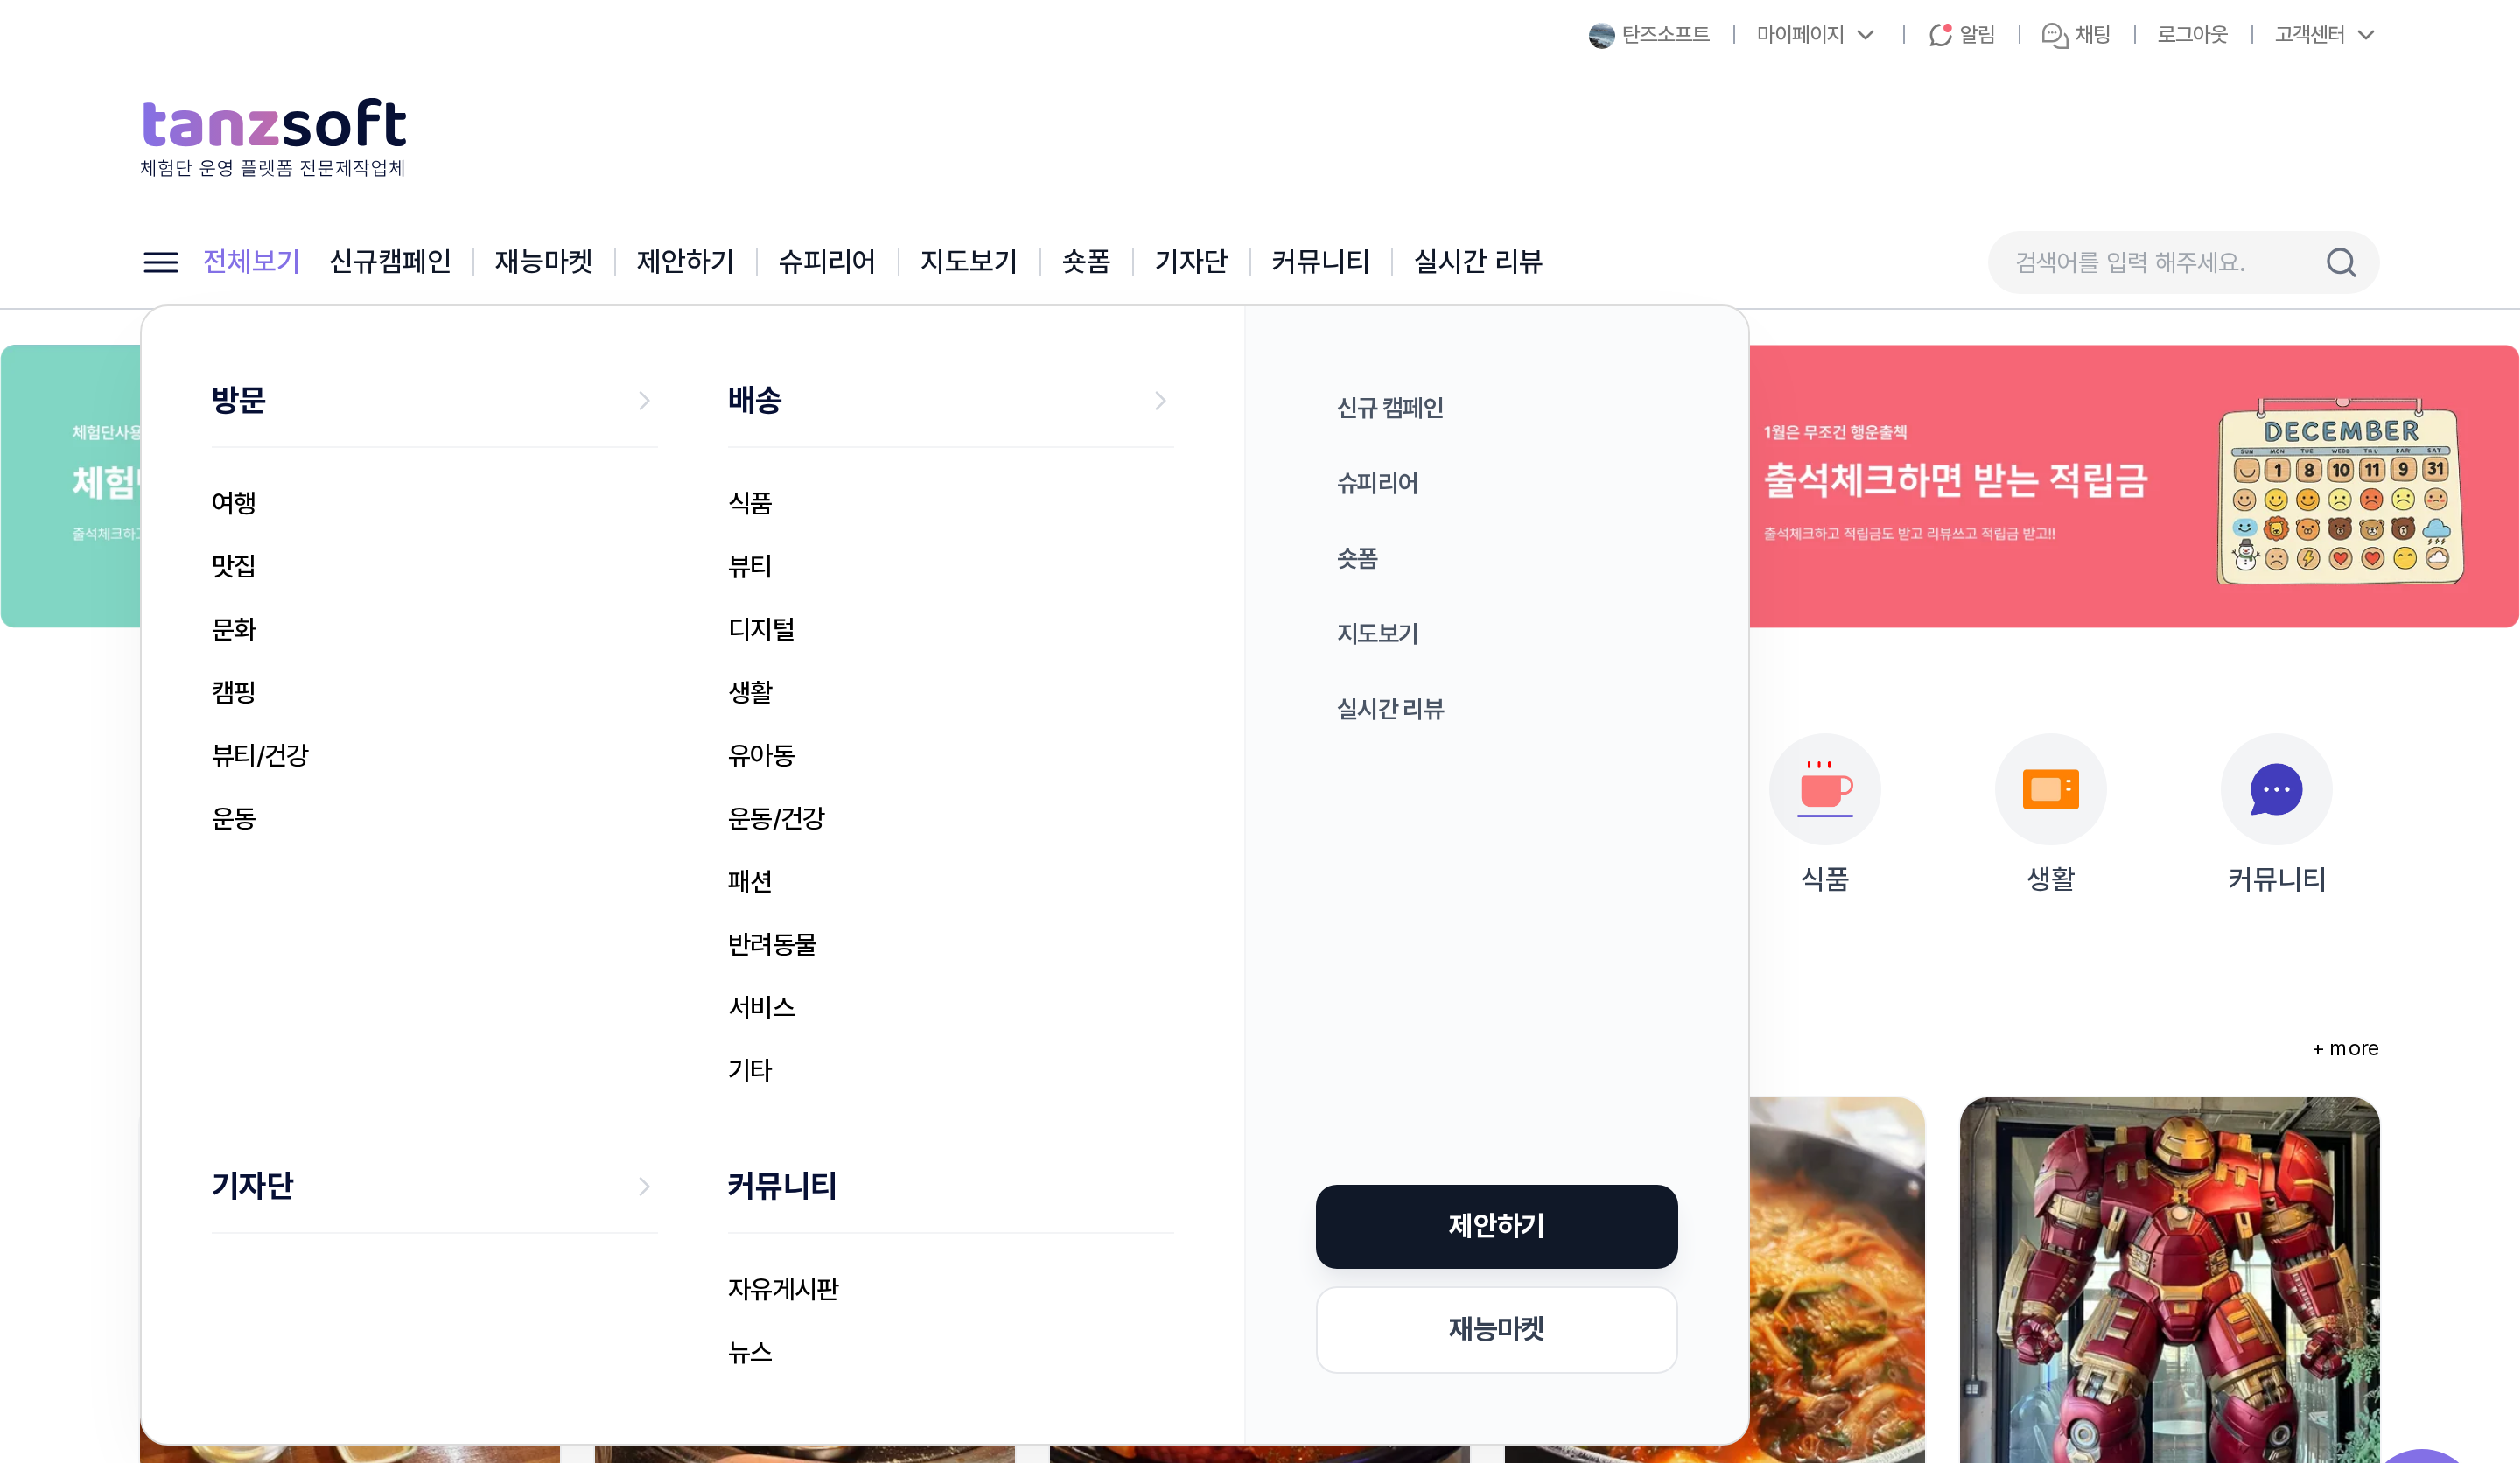Open the 배송 category heading
Image resolution: width=2520 pixels, height=1463 pixels.
click(754, 401)
